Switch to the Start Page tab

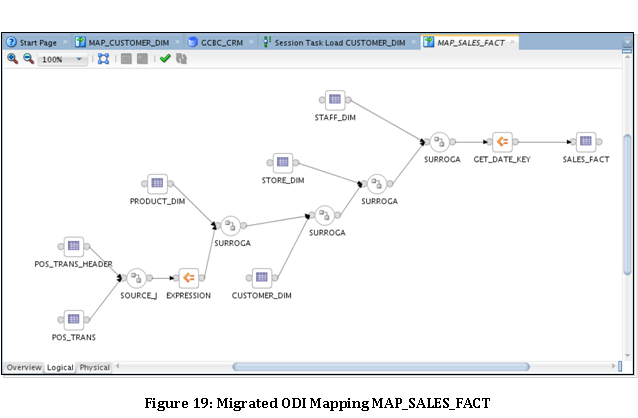point(37,42)
